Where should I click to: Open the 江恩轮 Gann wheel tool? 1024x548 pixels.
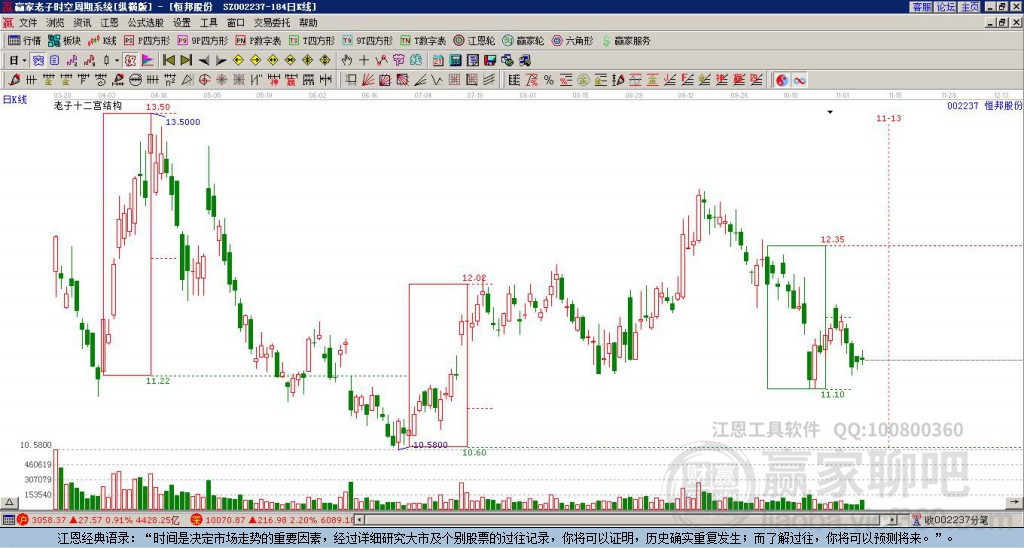(x=475, y=40)
